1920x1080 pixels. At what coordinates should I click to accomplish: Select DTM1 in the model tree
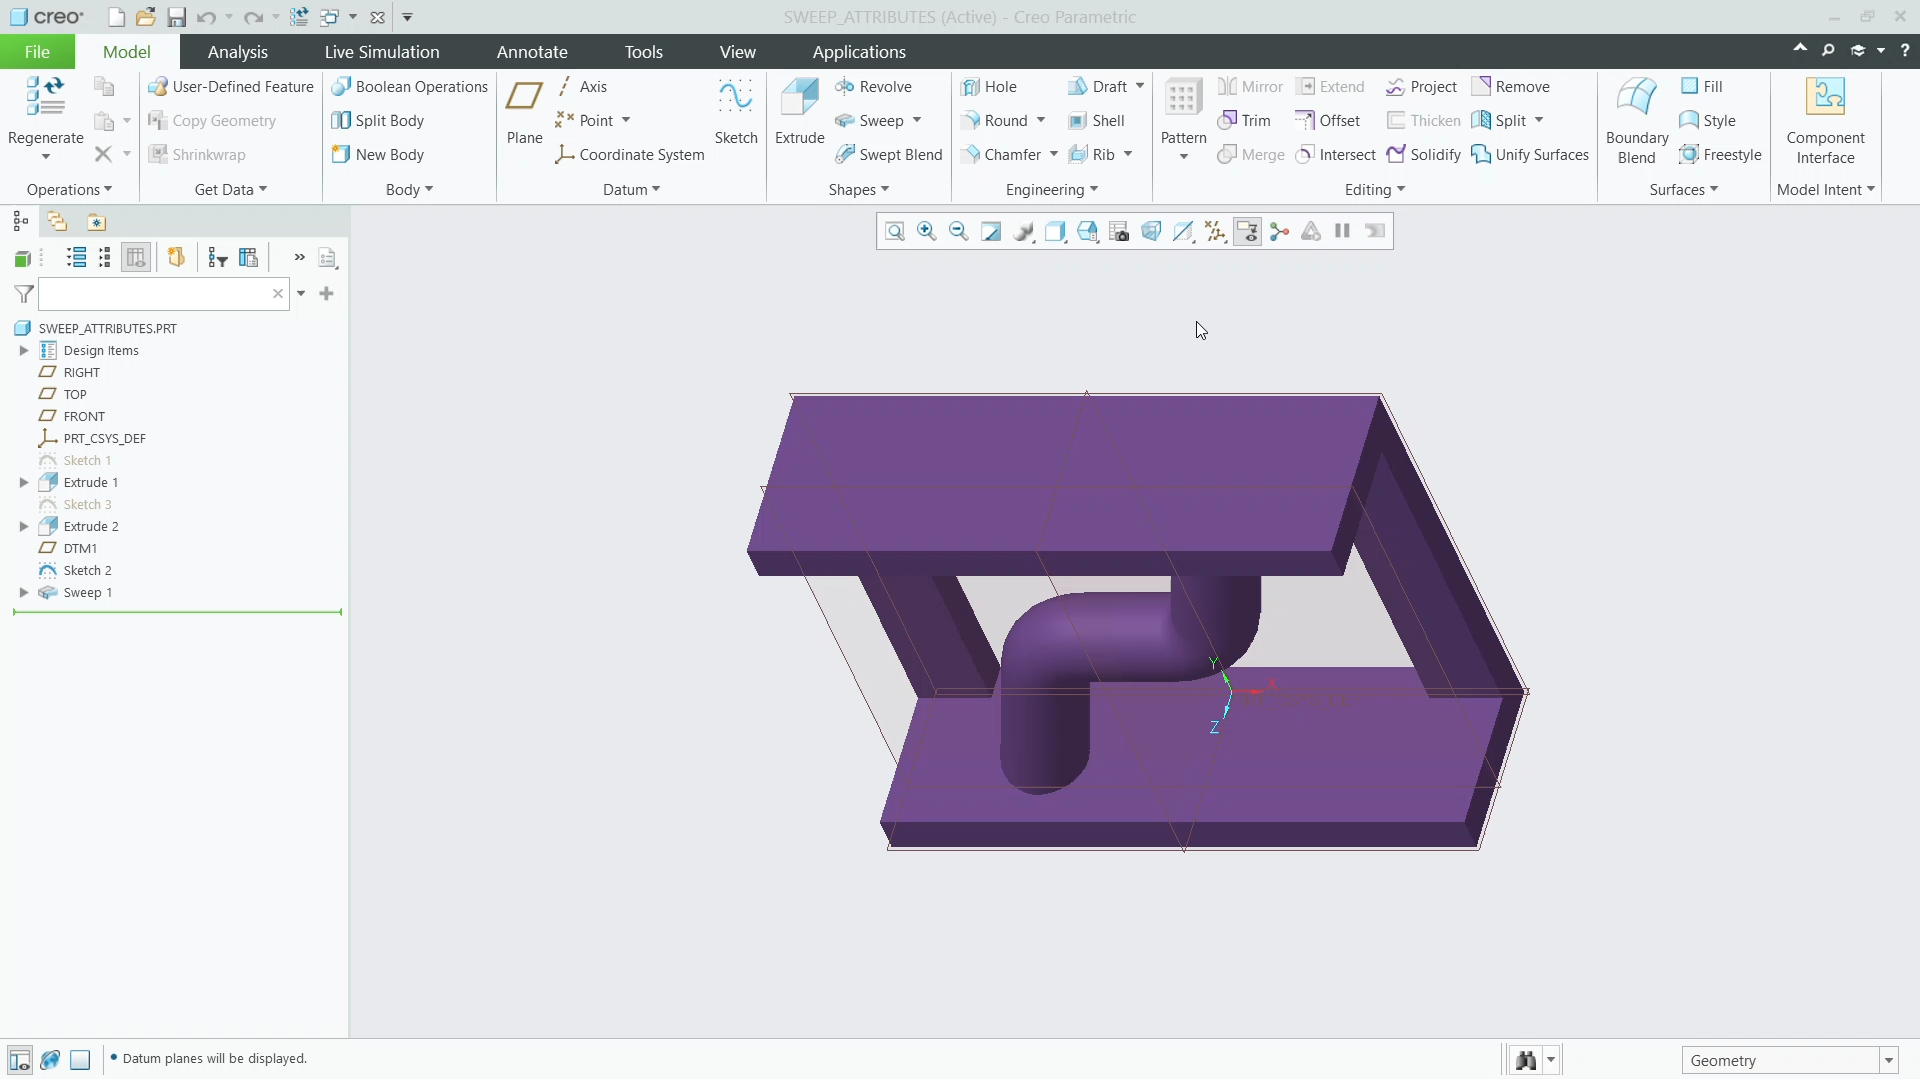pyautogui.click(x=80, y=548)
